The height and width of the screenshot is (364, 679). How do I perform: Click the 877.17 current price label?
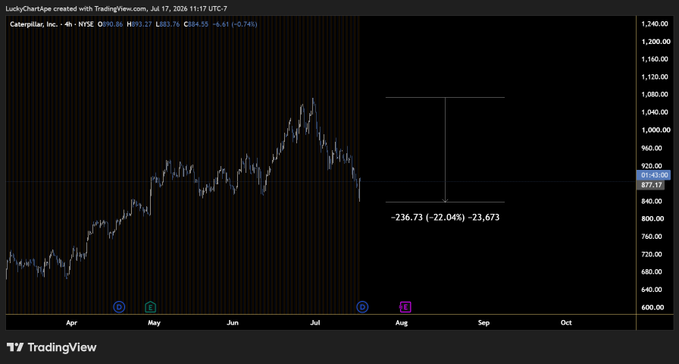point(651,185)
